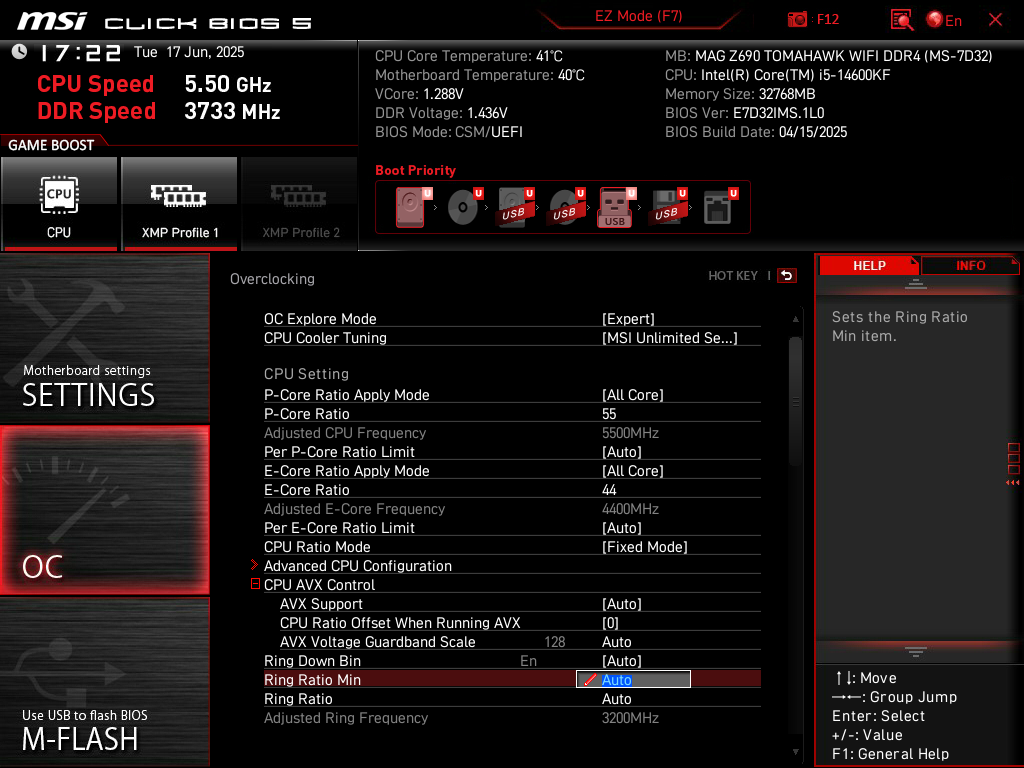The height and width of the screenshot is (768, 1024).
Task: Click the Adjusted E-Core Frequency 4400MHz row
Action: pyautogui.click(x=512, y=508)
